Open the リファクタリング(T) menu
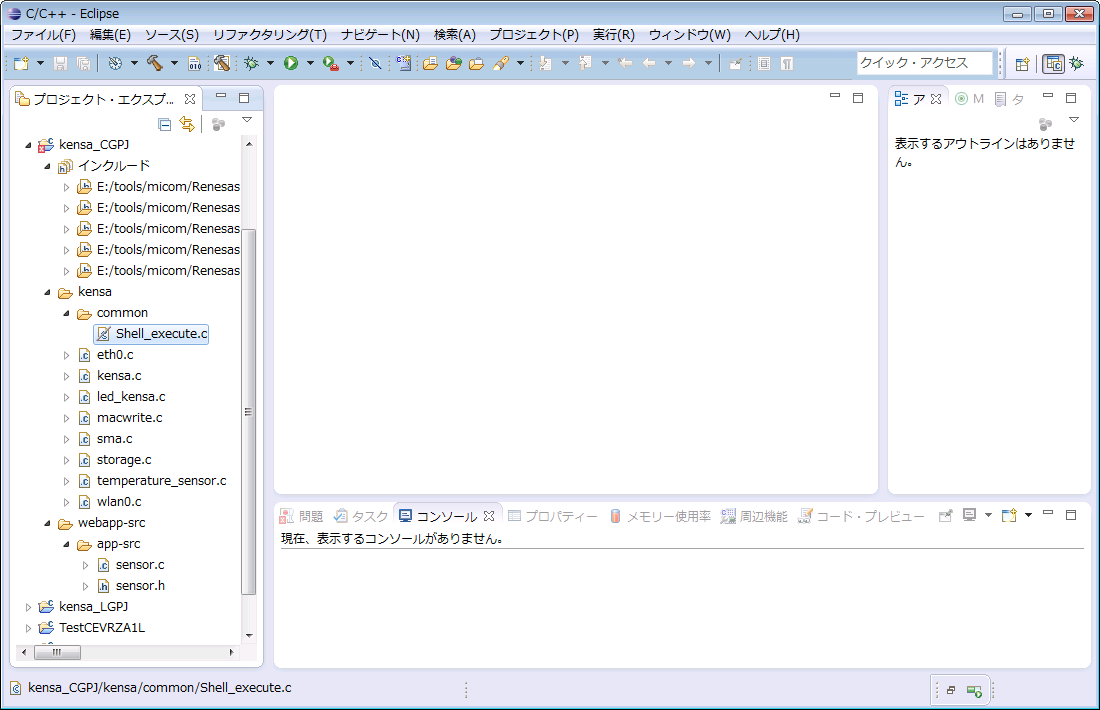1100x710 pixels. 270,34
